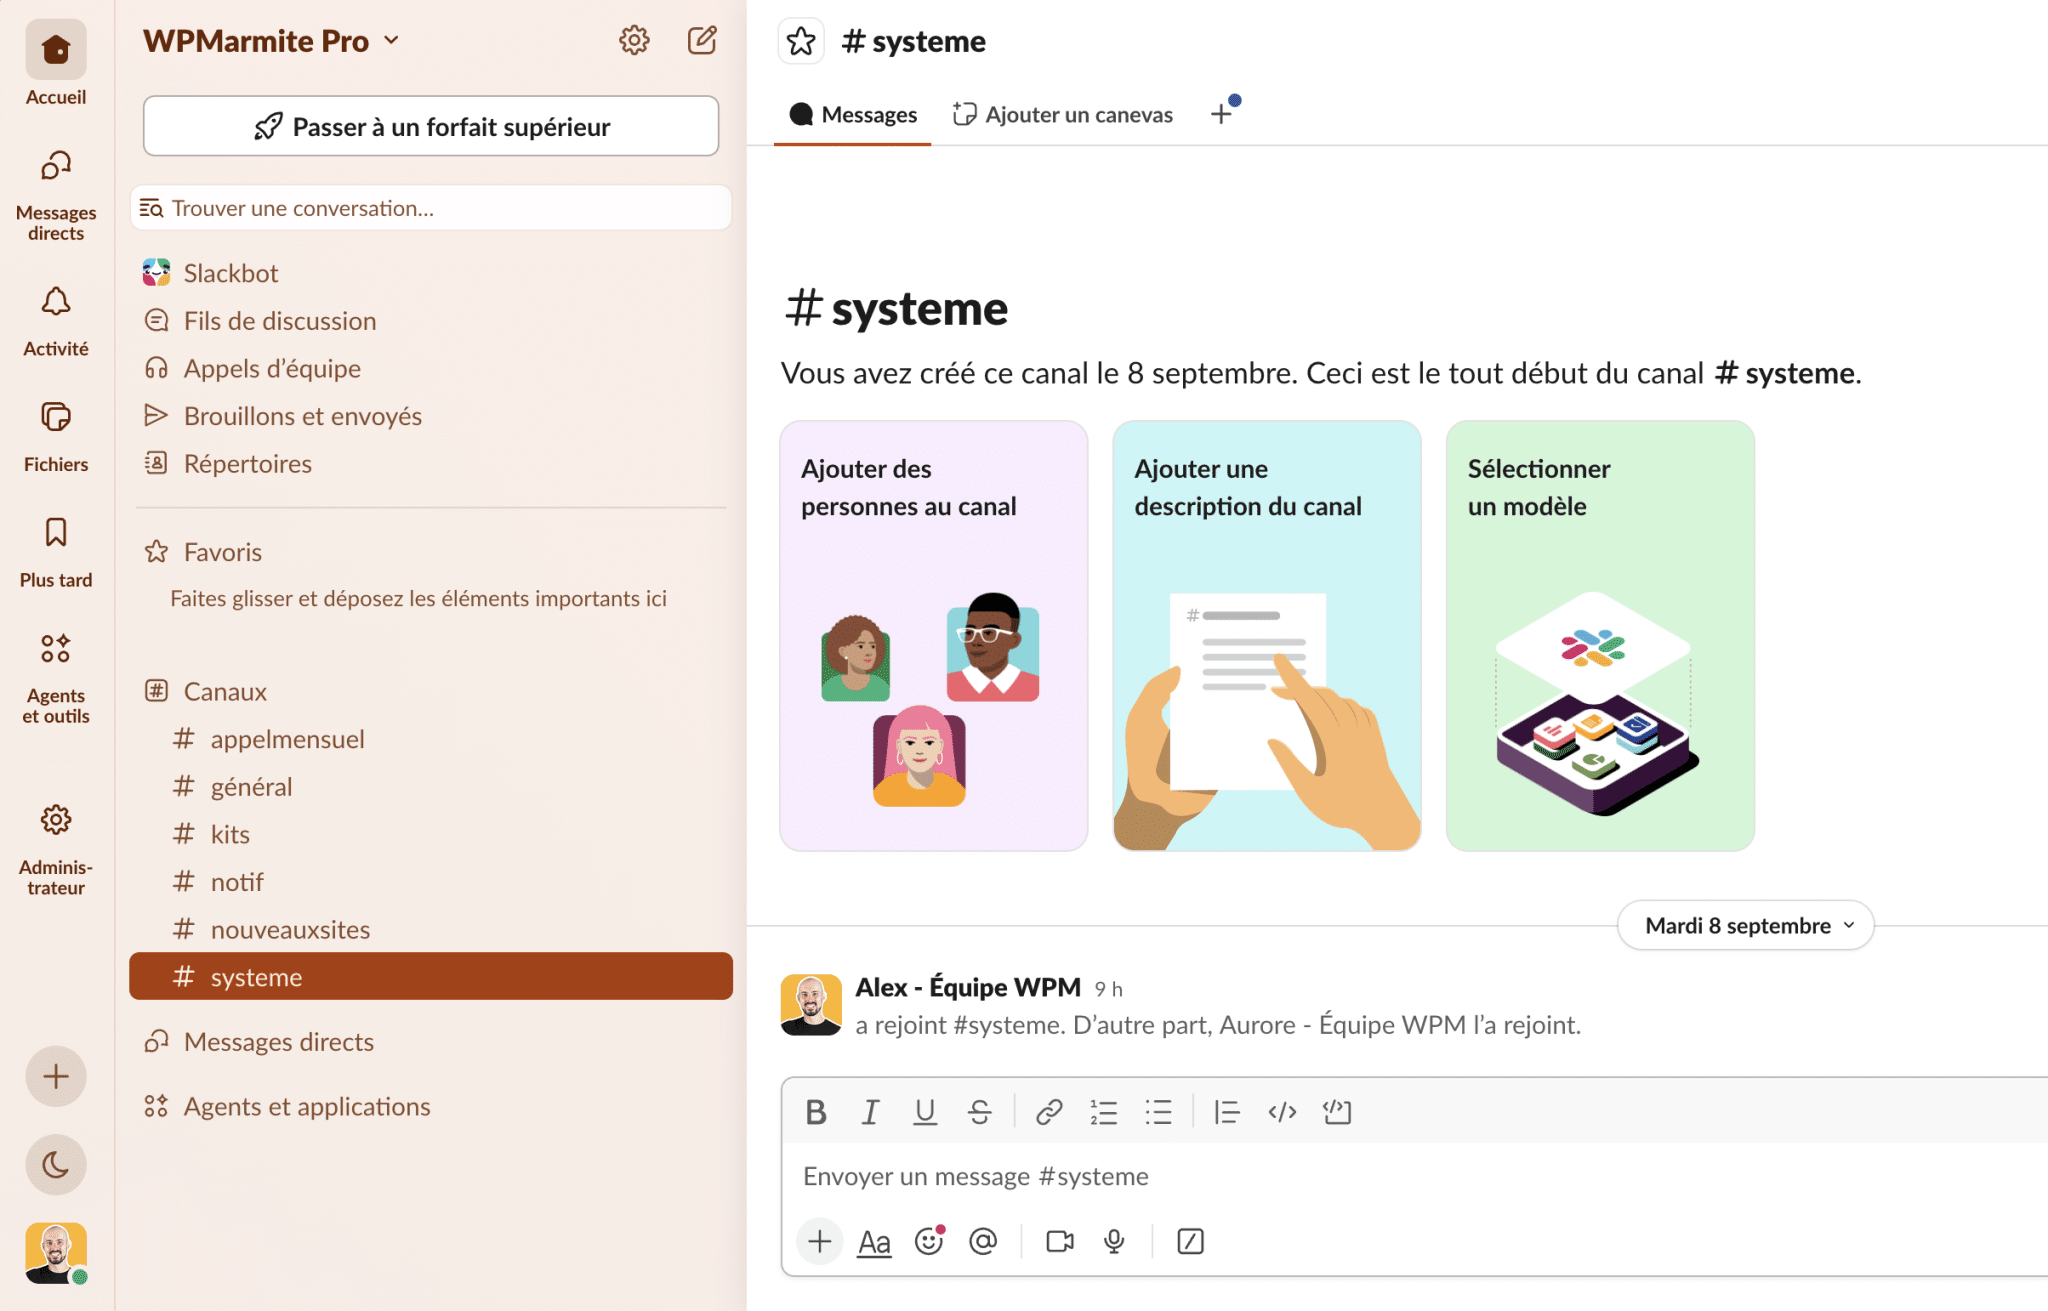Toggle strikethrough formatting
2048x1311 pixels.
[979, 1112]
